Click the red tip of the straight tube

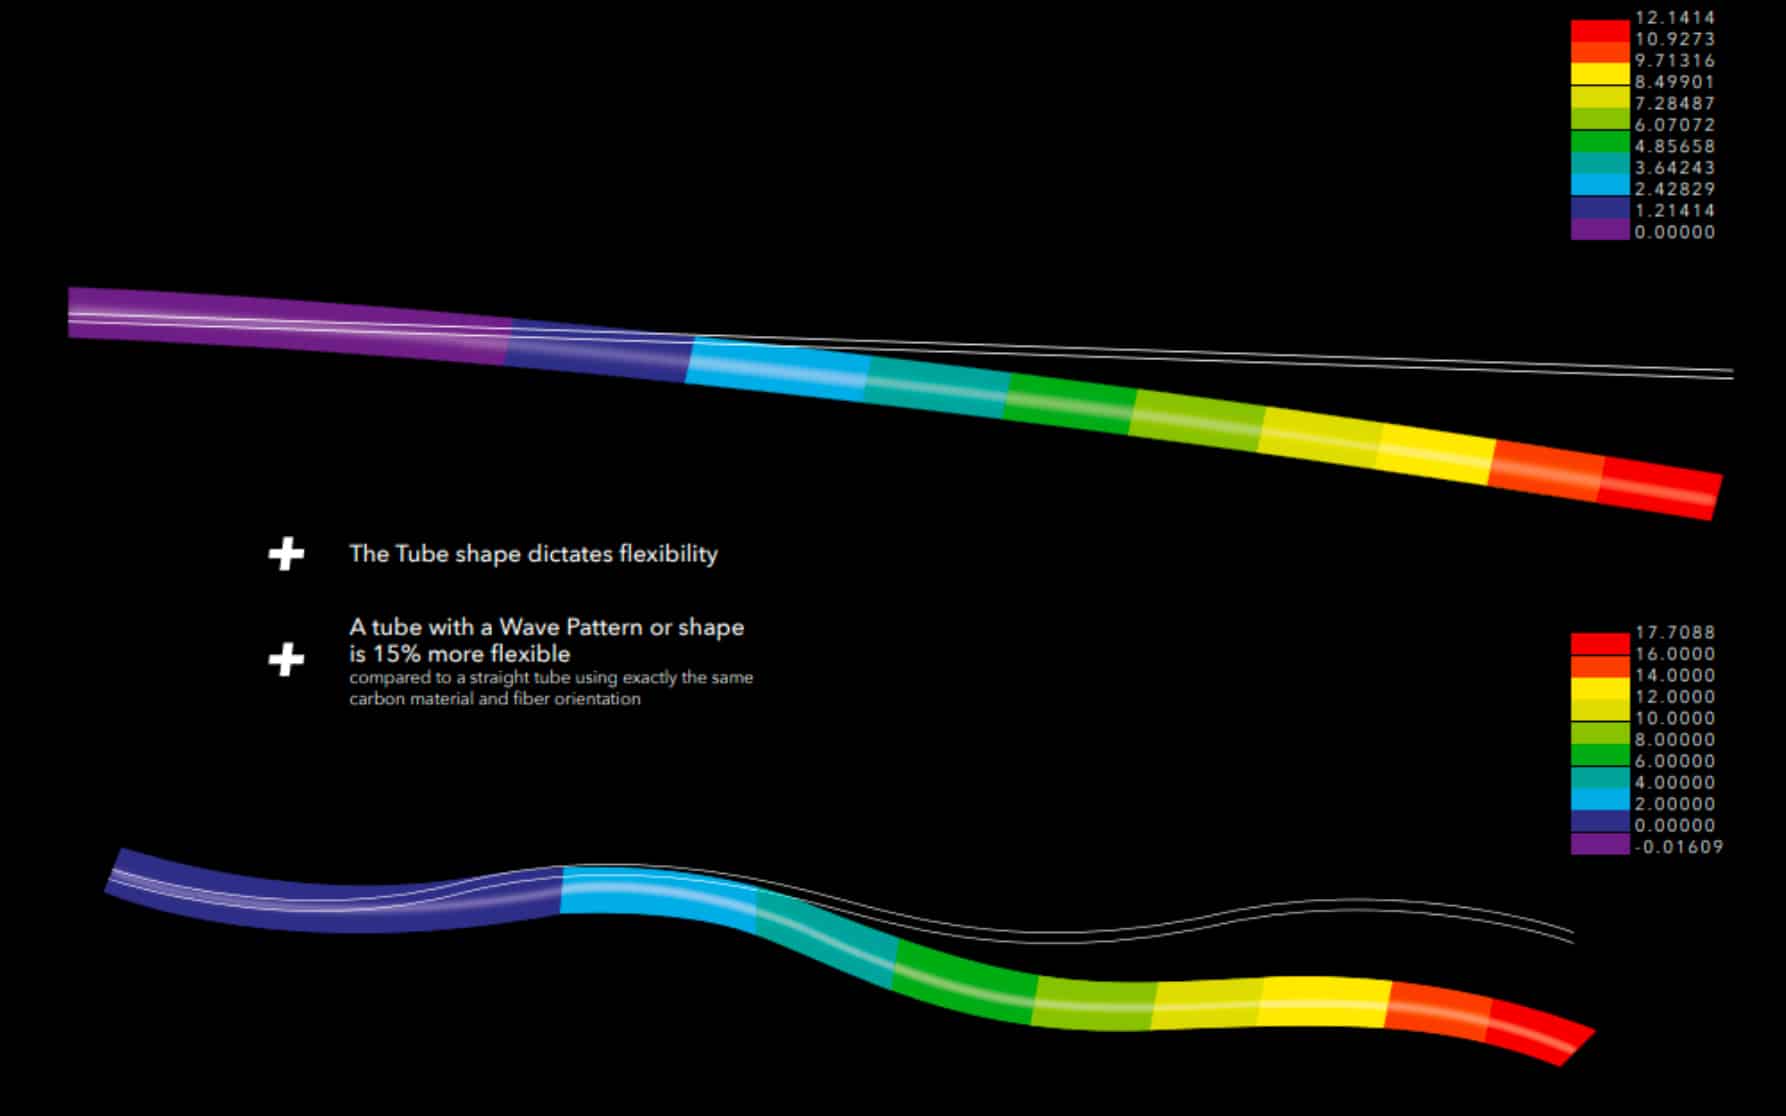[x=1660, y=491]
